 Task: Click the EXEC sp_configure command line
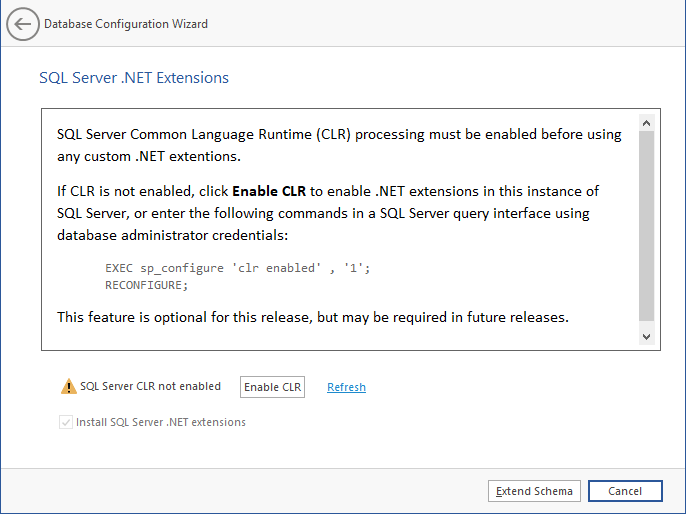237,269
